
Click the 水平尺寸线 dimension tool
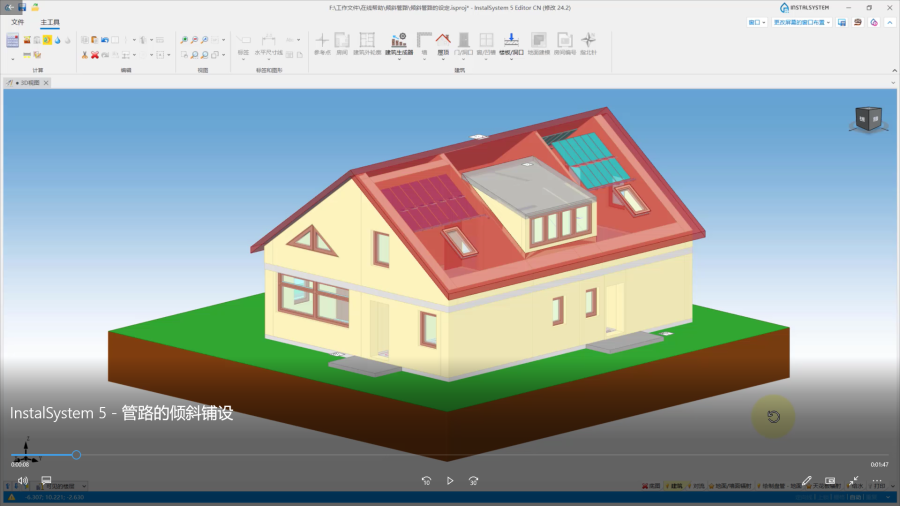(x=269, y=45)
